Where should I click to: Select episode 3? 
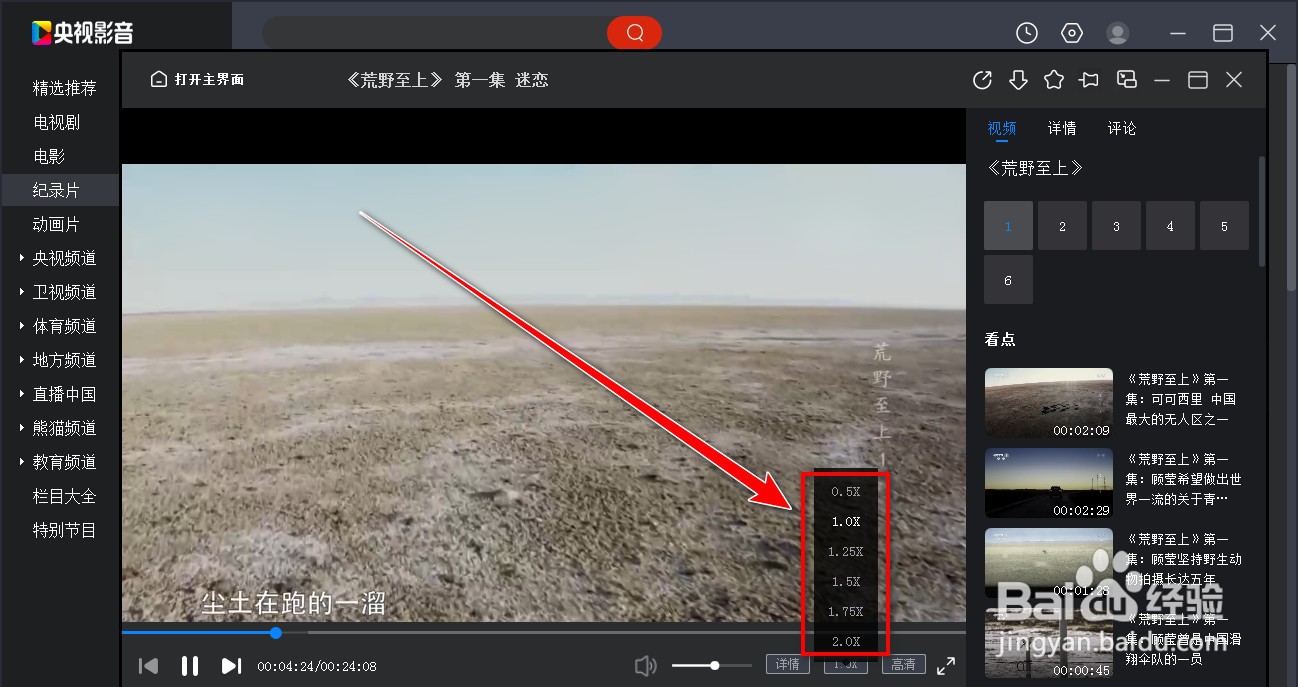[x=1116, y=226]
